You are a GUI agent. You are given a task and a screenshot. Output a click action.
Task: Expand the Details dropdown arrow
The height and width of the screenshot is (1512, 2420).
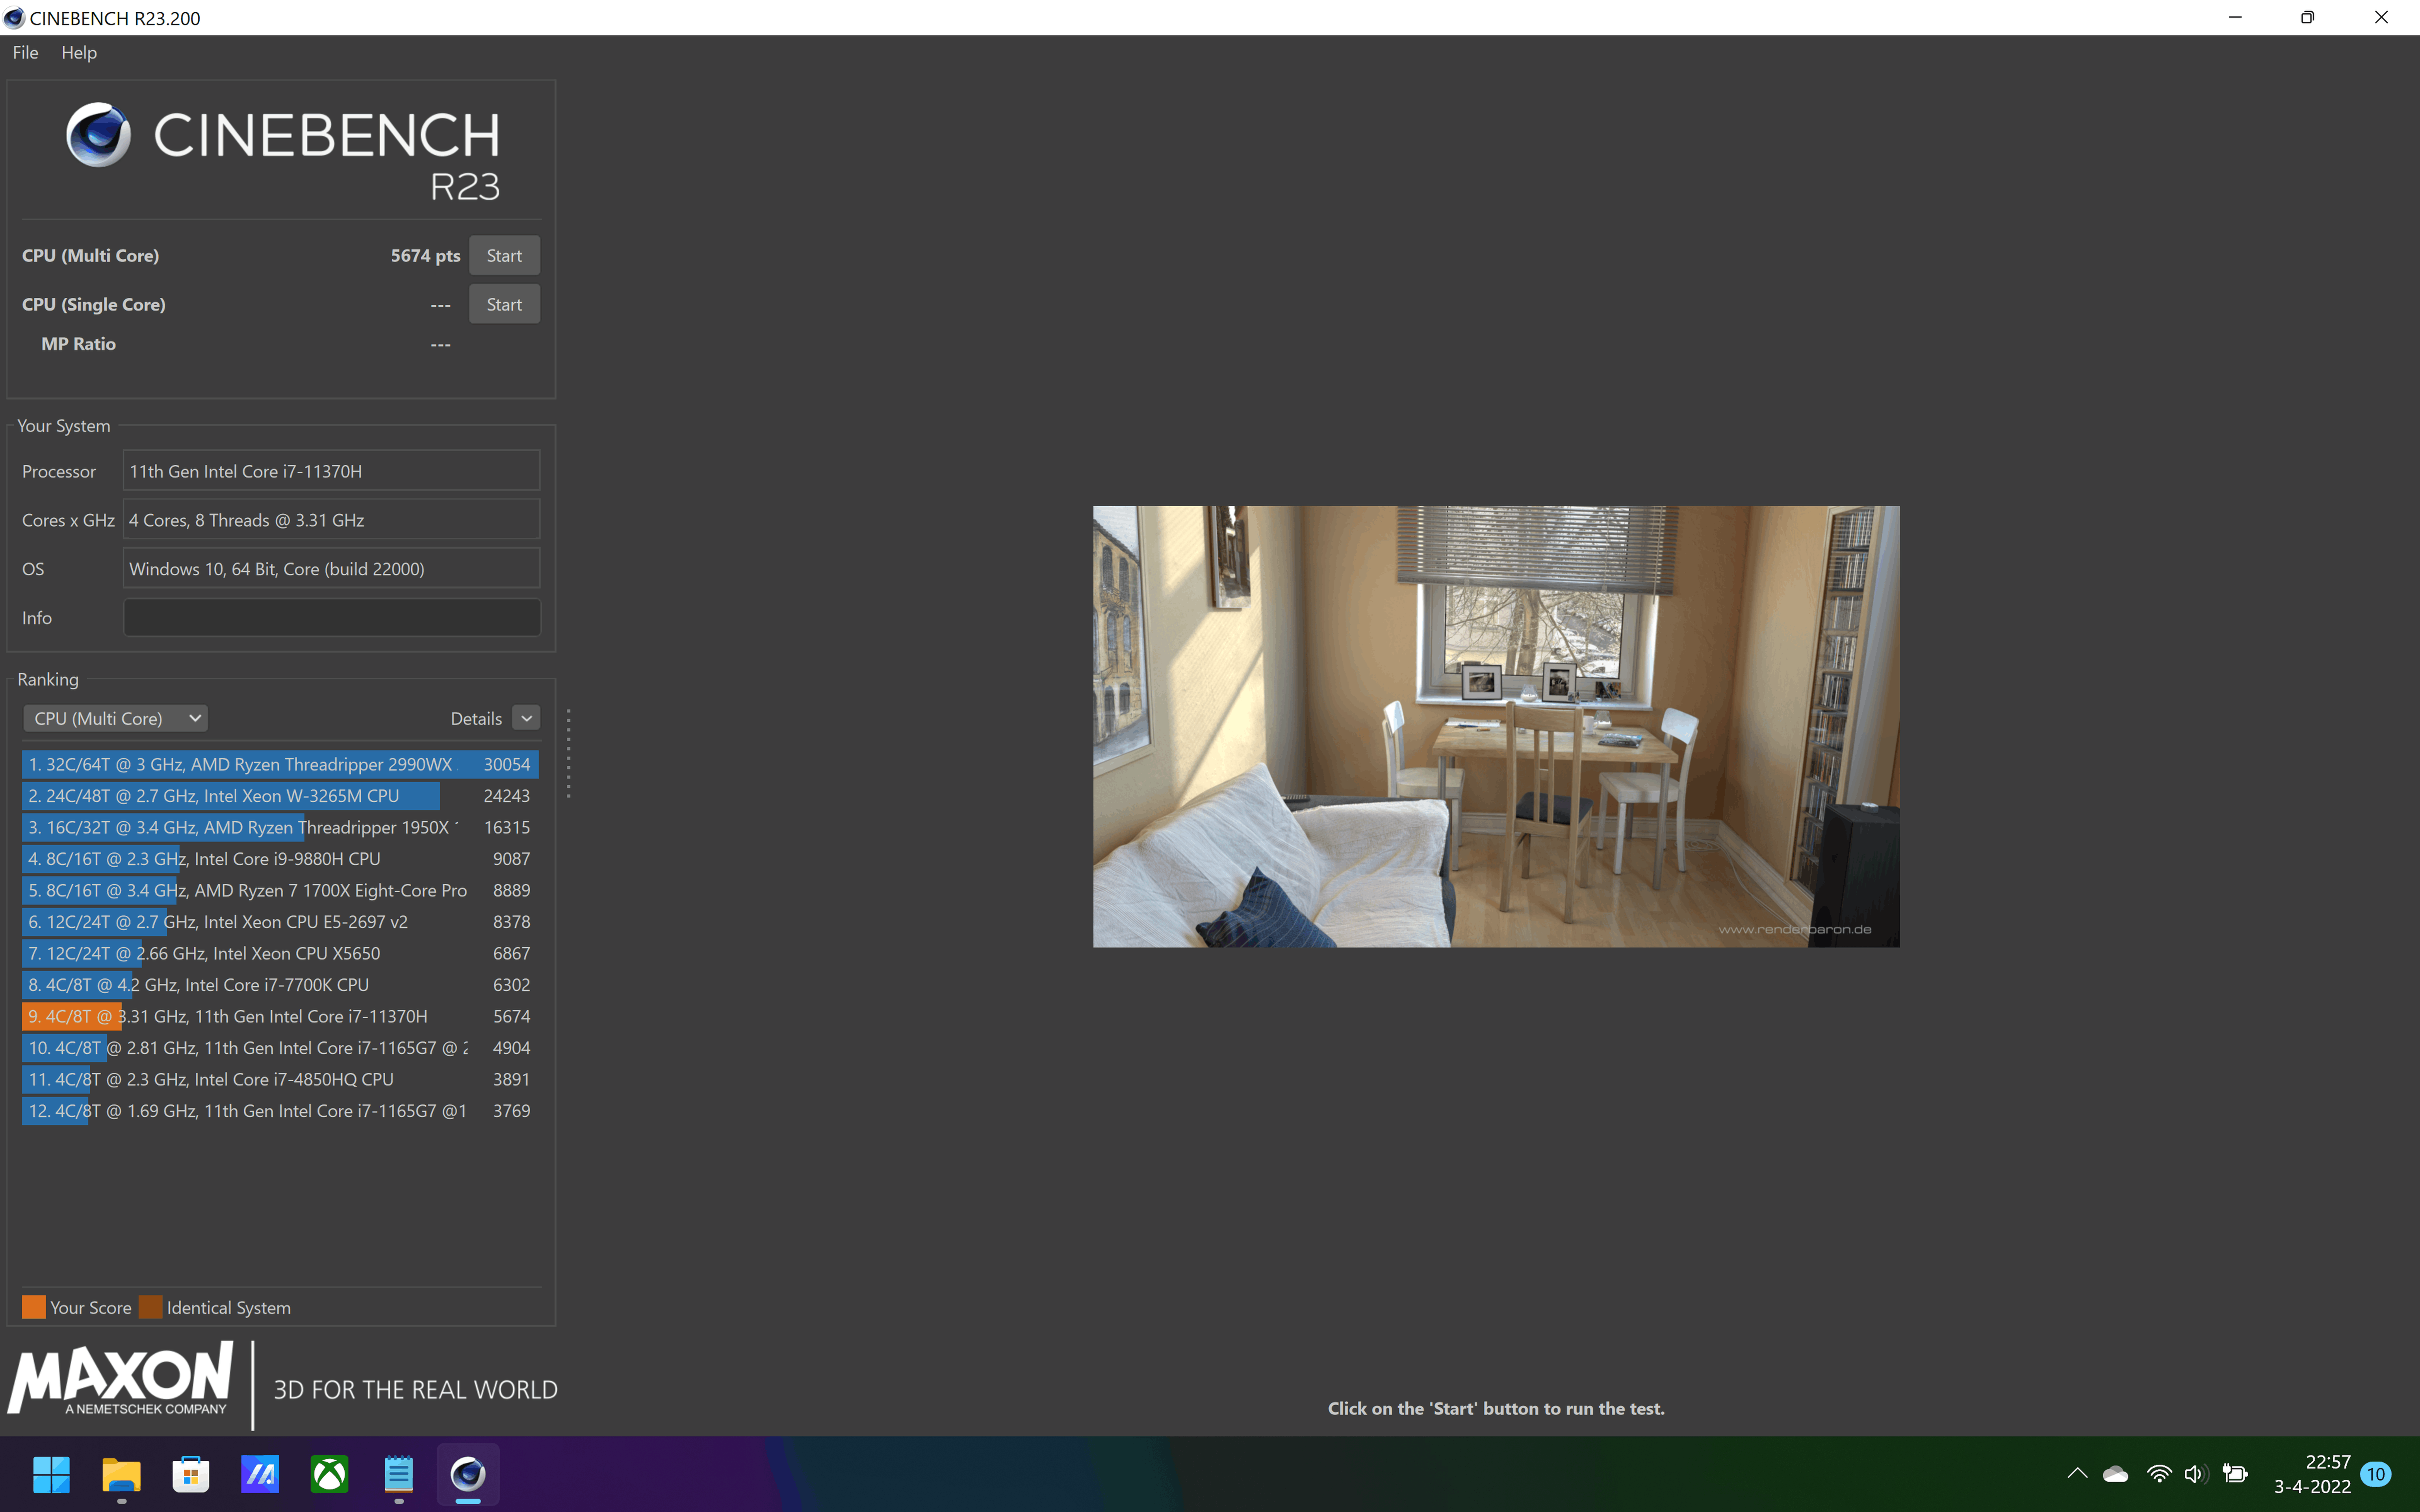pos(526,718)
